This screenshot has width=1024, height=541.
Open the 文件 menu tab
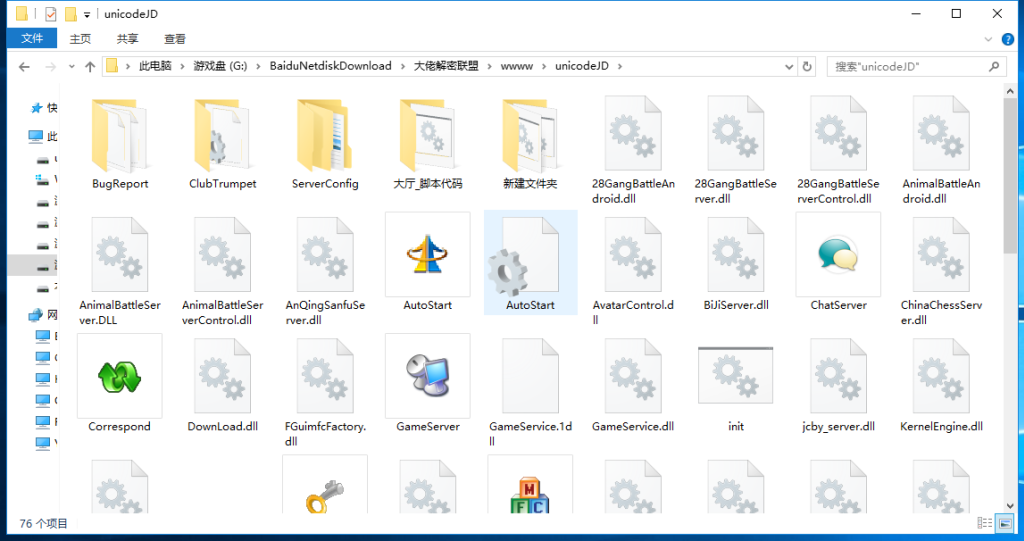point(32,39)
